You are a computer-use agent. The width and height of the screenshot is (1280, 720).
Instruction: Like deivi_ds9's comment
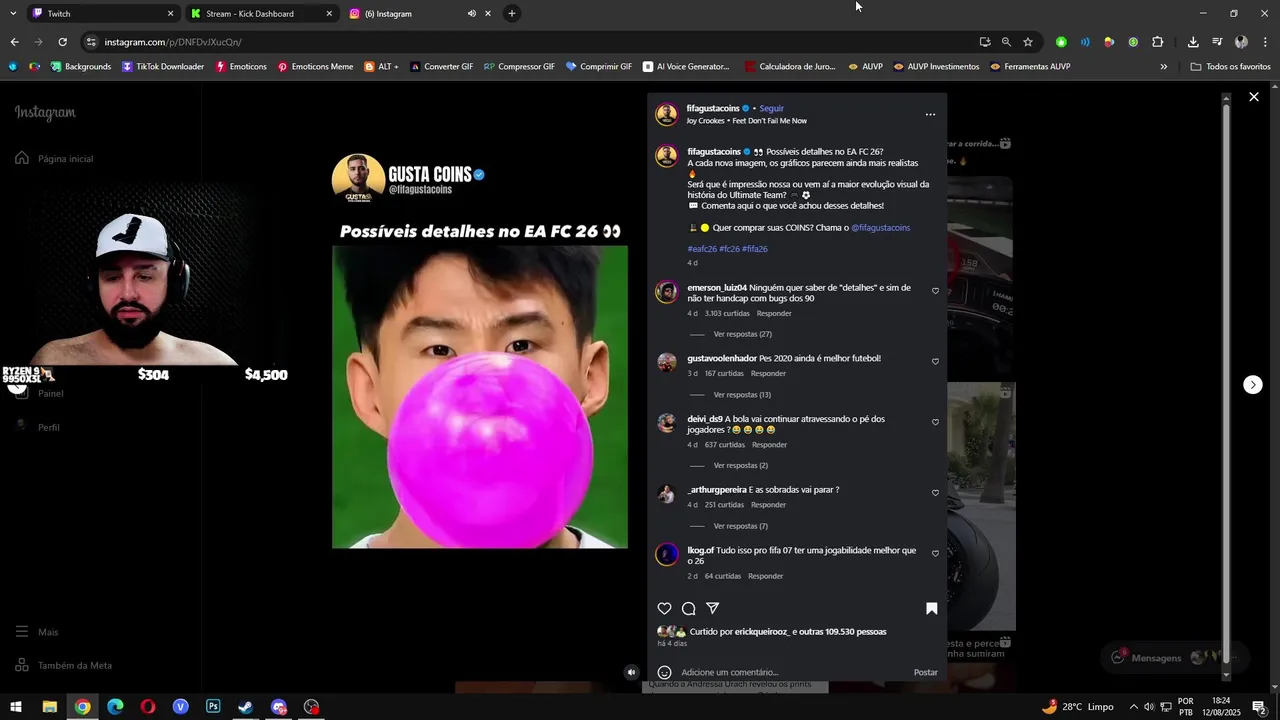935,422
